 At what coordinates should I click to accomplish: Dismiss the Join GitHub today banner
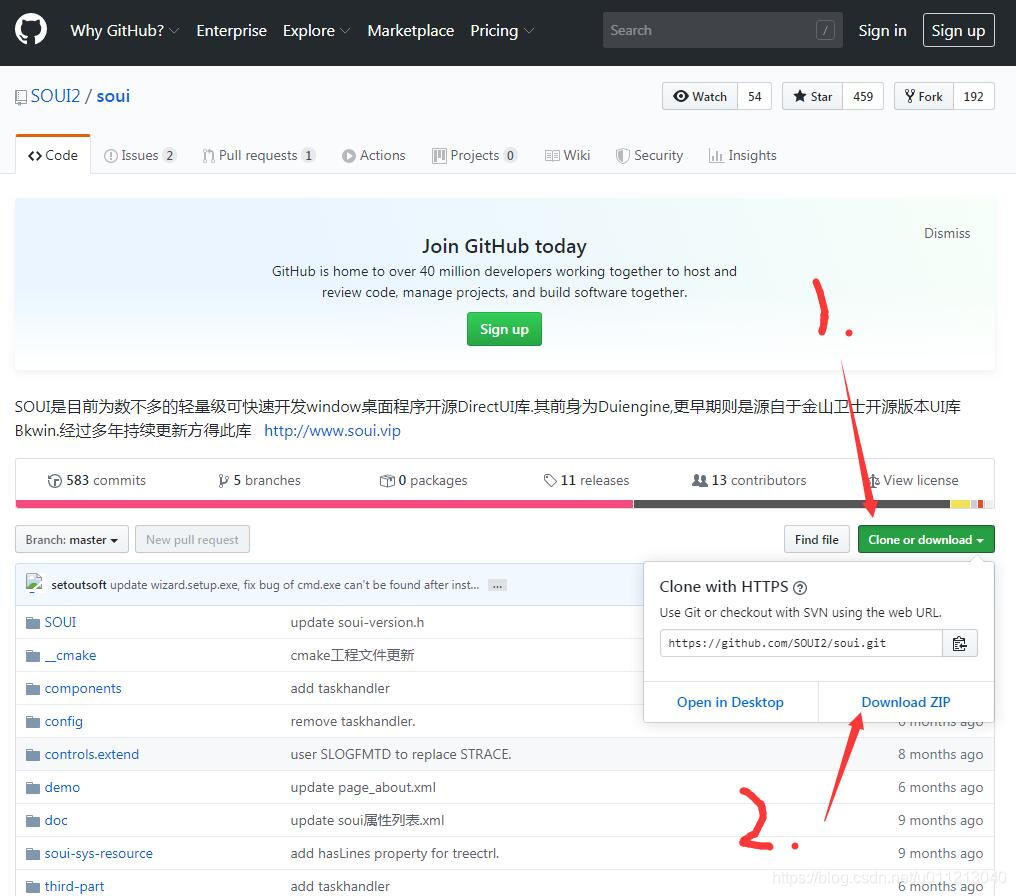tap(946, 233)
